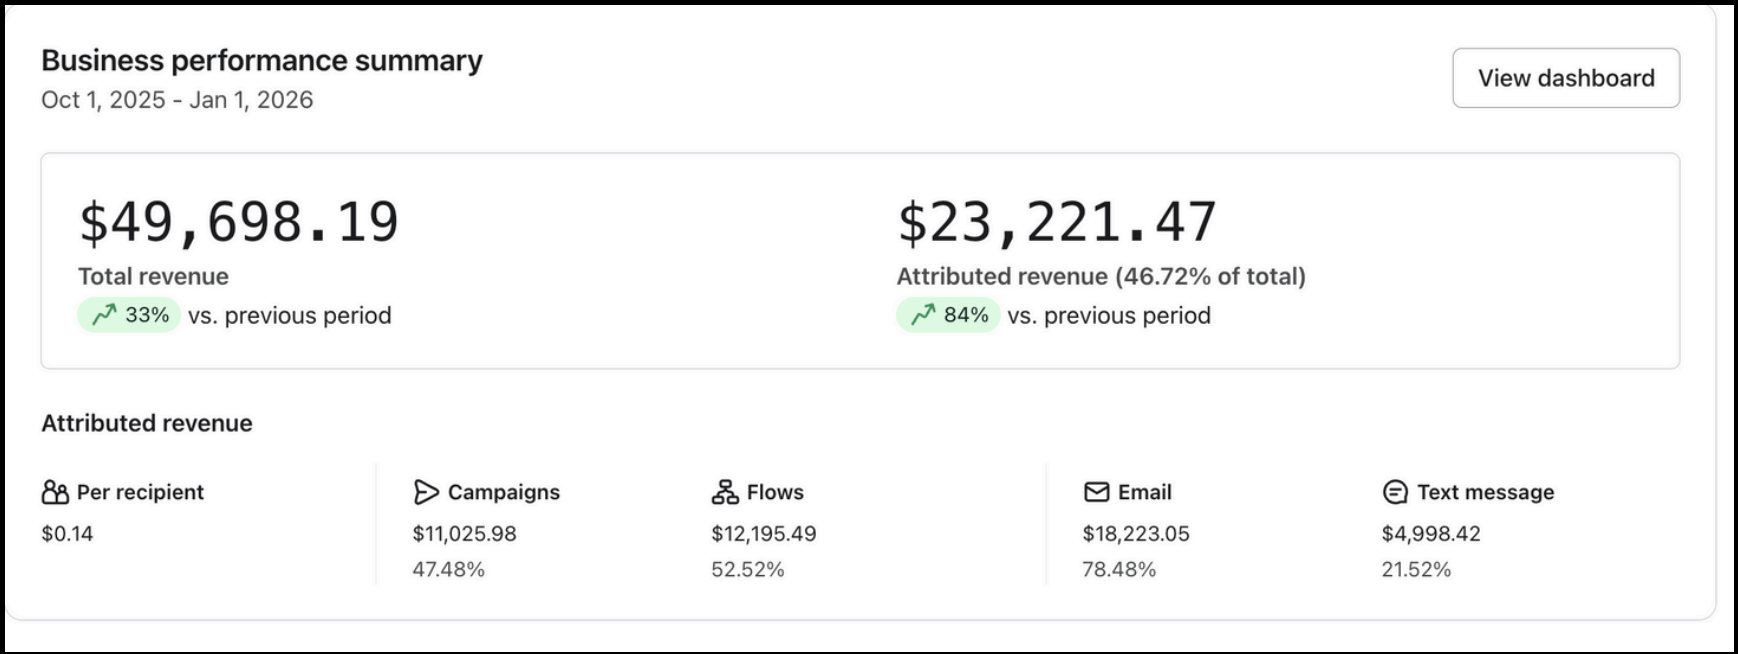
Task: Click the upward trend arrow beside 84%
Action: [x=923, y=316]
